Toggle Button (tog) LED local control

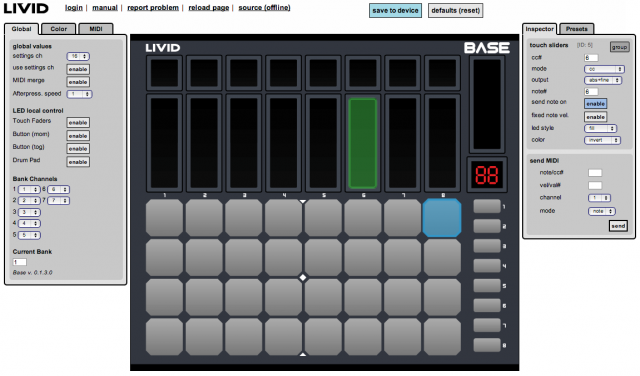point(78,149)
